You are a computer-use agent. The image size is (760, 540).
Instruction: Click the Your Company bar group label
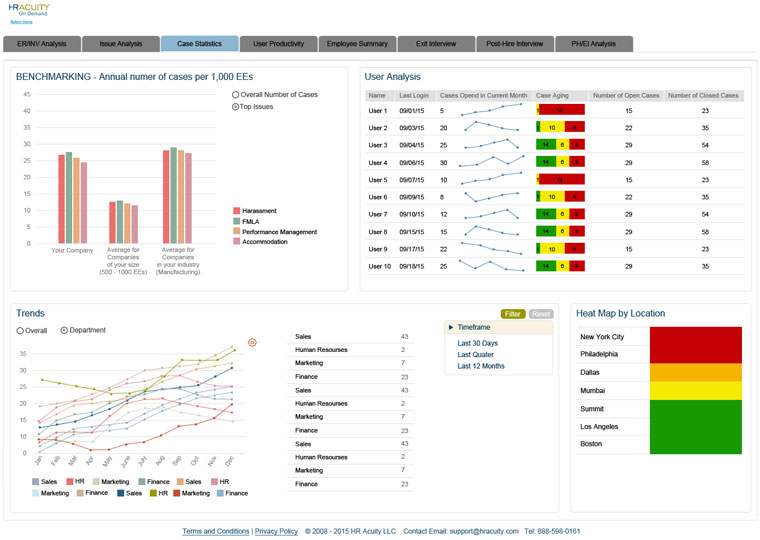tap(72, 251)
